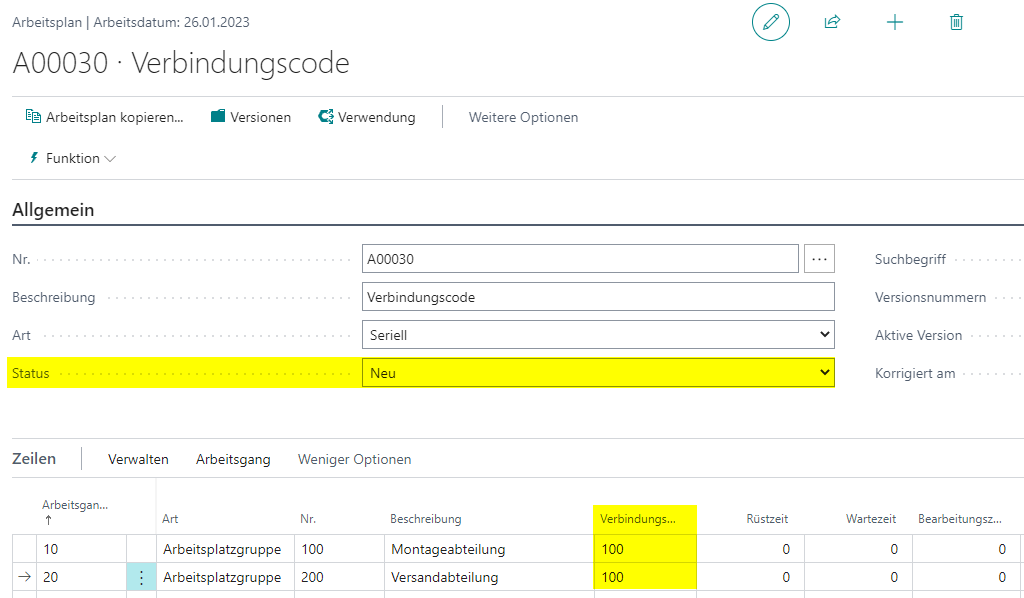
Task: Click the plus icon to create new
Action: (895, 22)
